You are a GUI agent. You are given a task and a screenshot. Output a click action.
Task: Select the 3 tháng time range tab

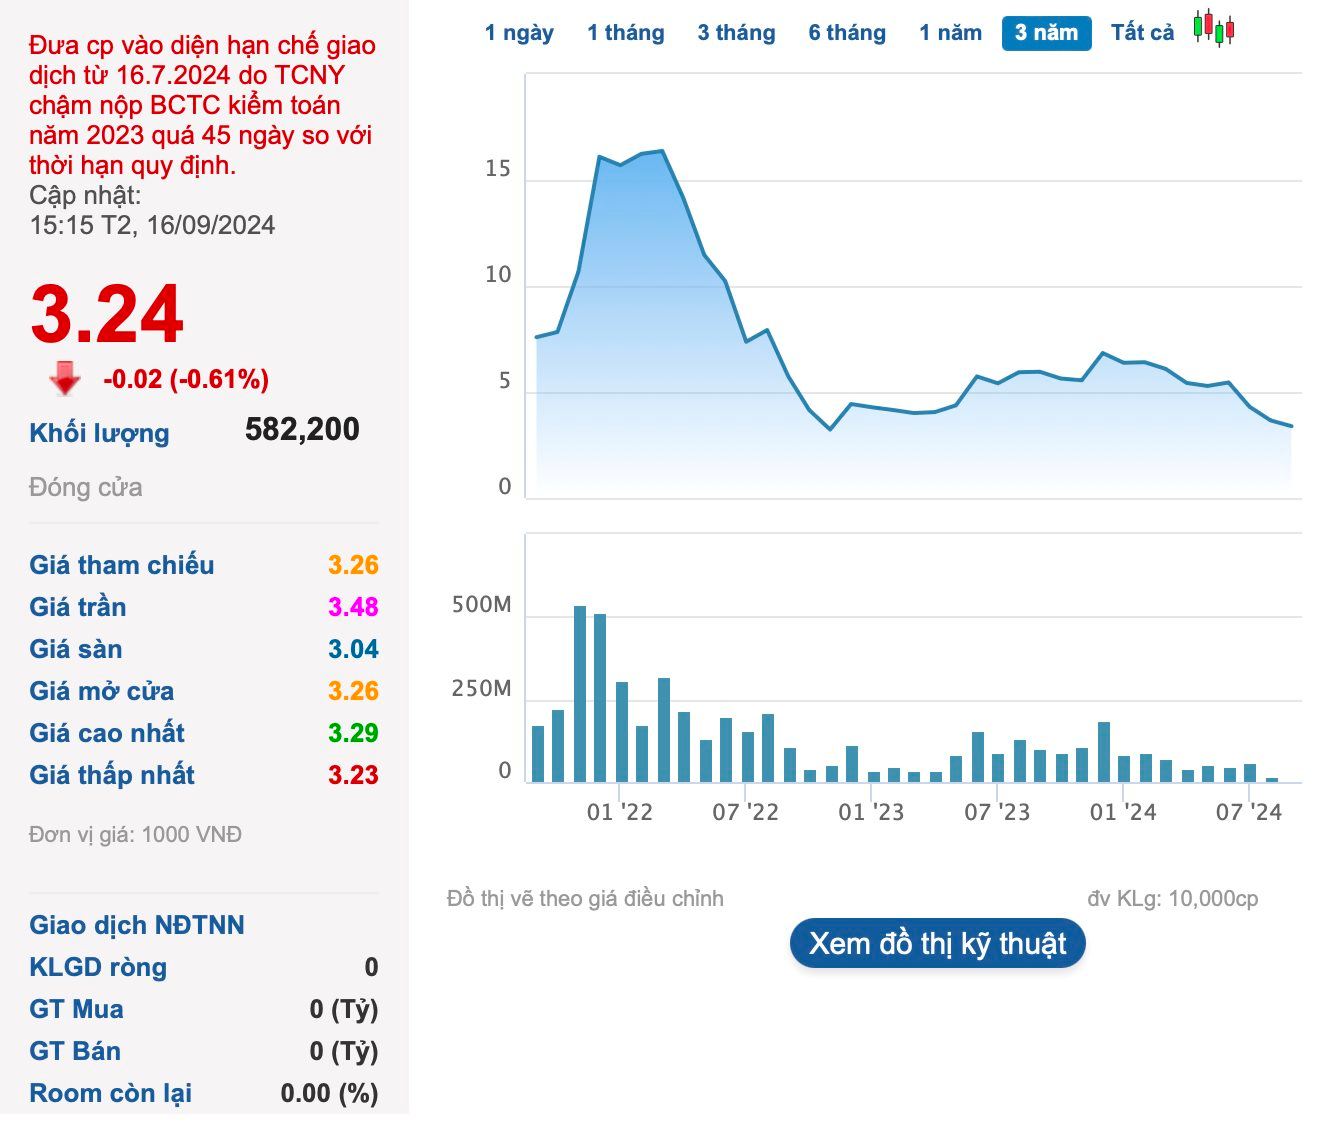736,33
